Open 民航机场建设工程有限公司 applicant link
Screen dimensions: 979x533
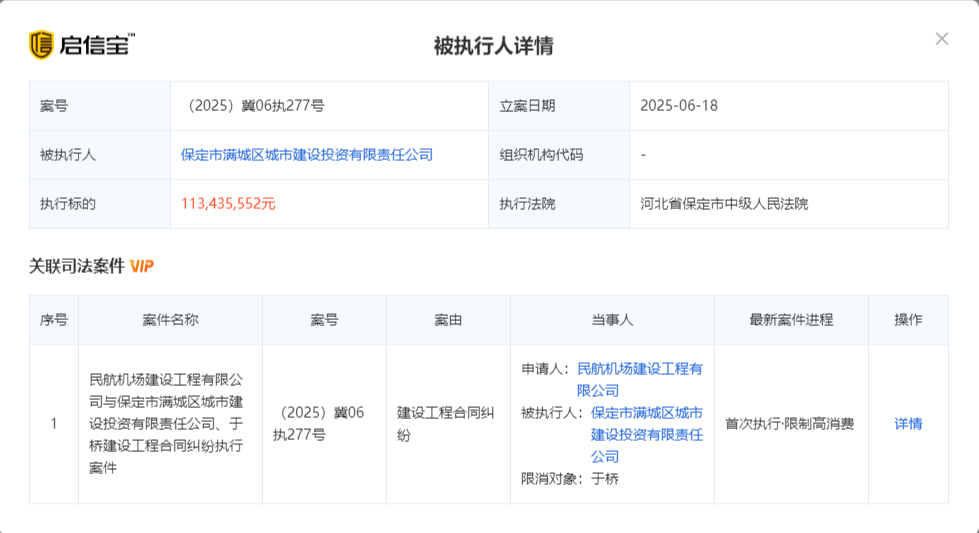(639, 379)
